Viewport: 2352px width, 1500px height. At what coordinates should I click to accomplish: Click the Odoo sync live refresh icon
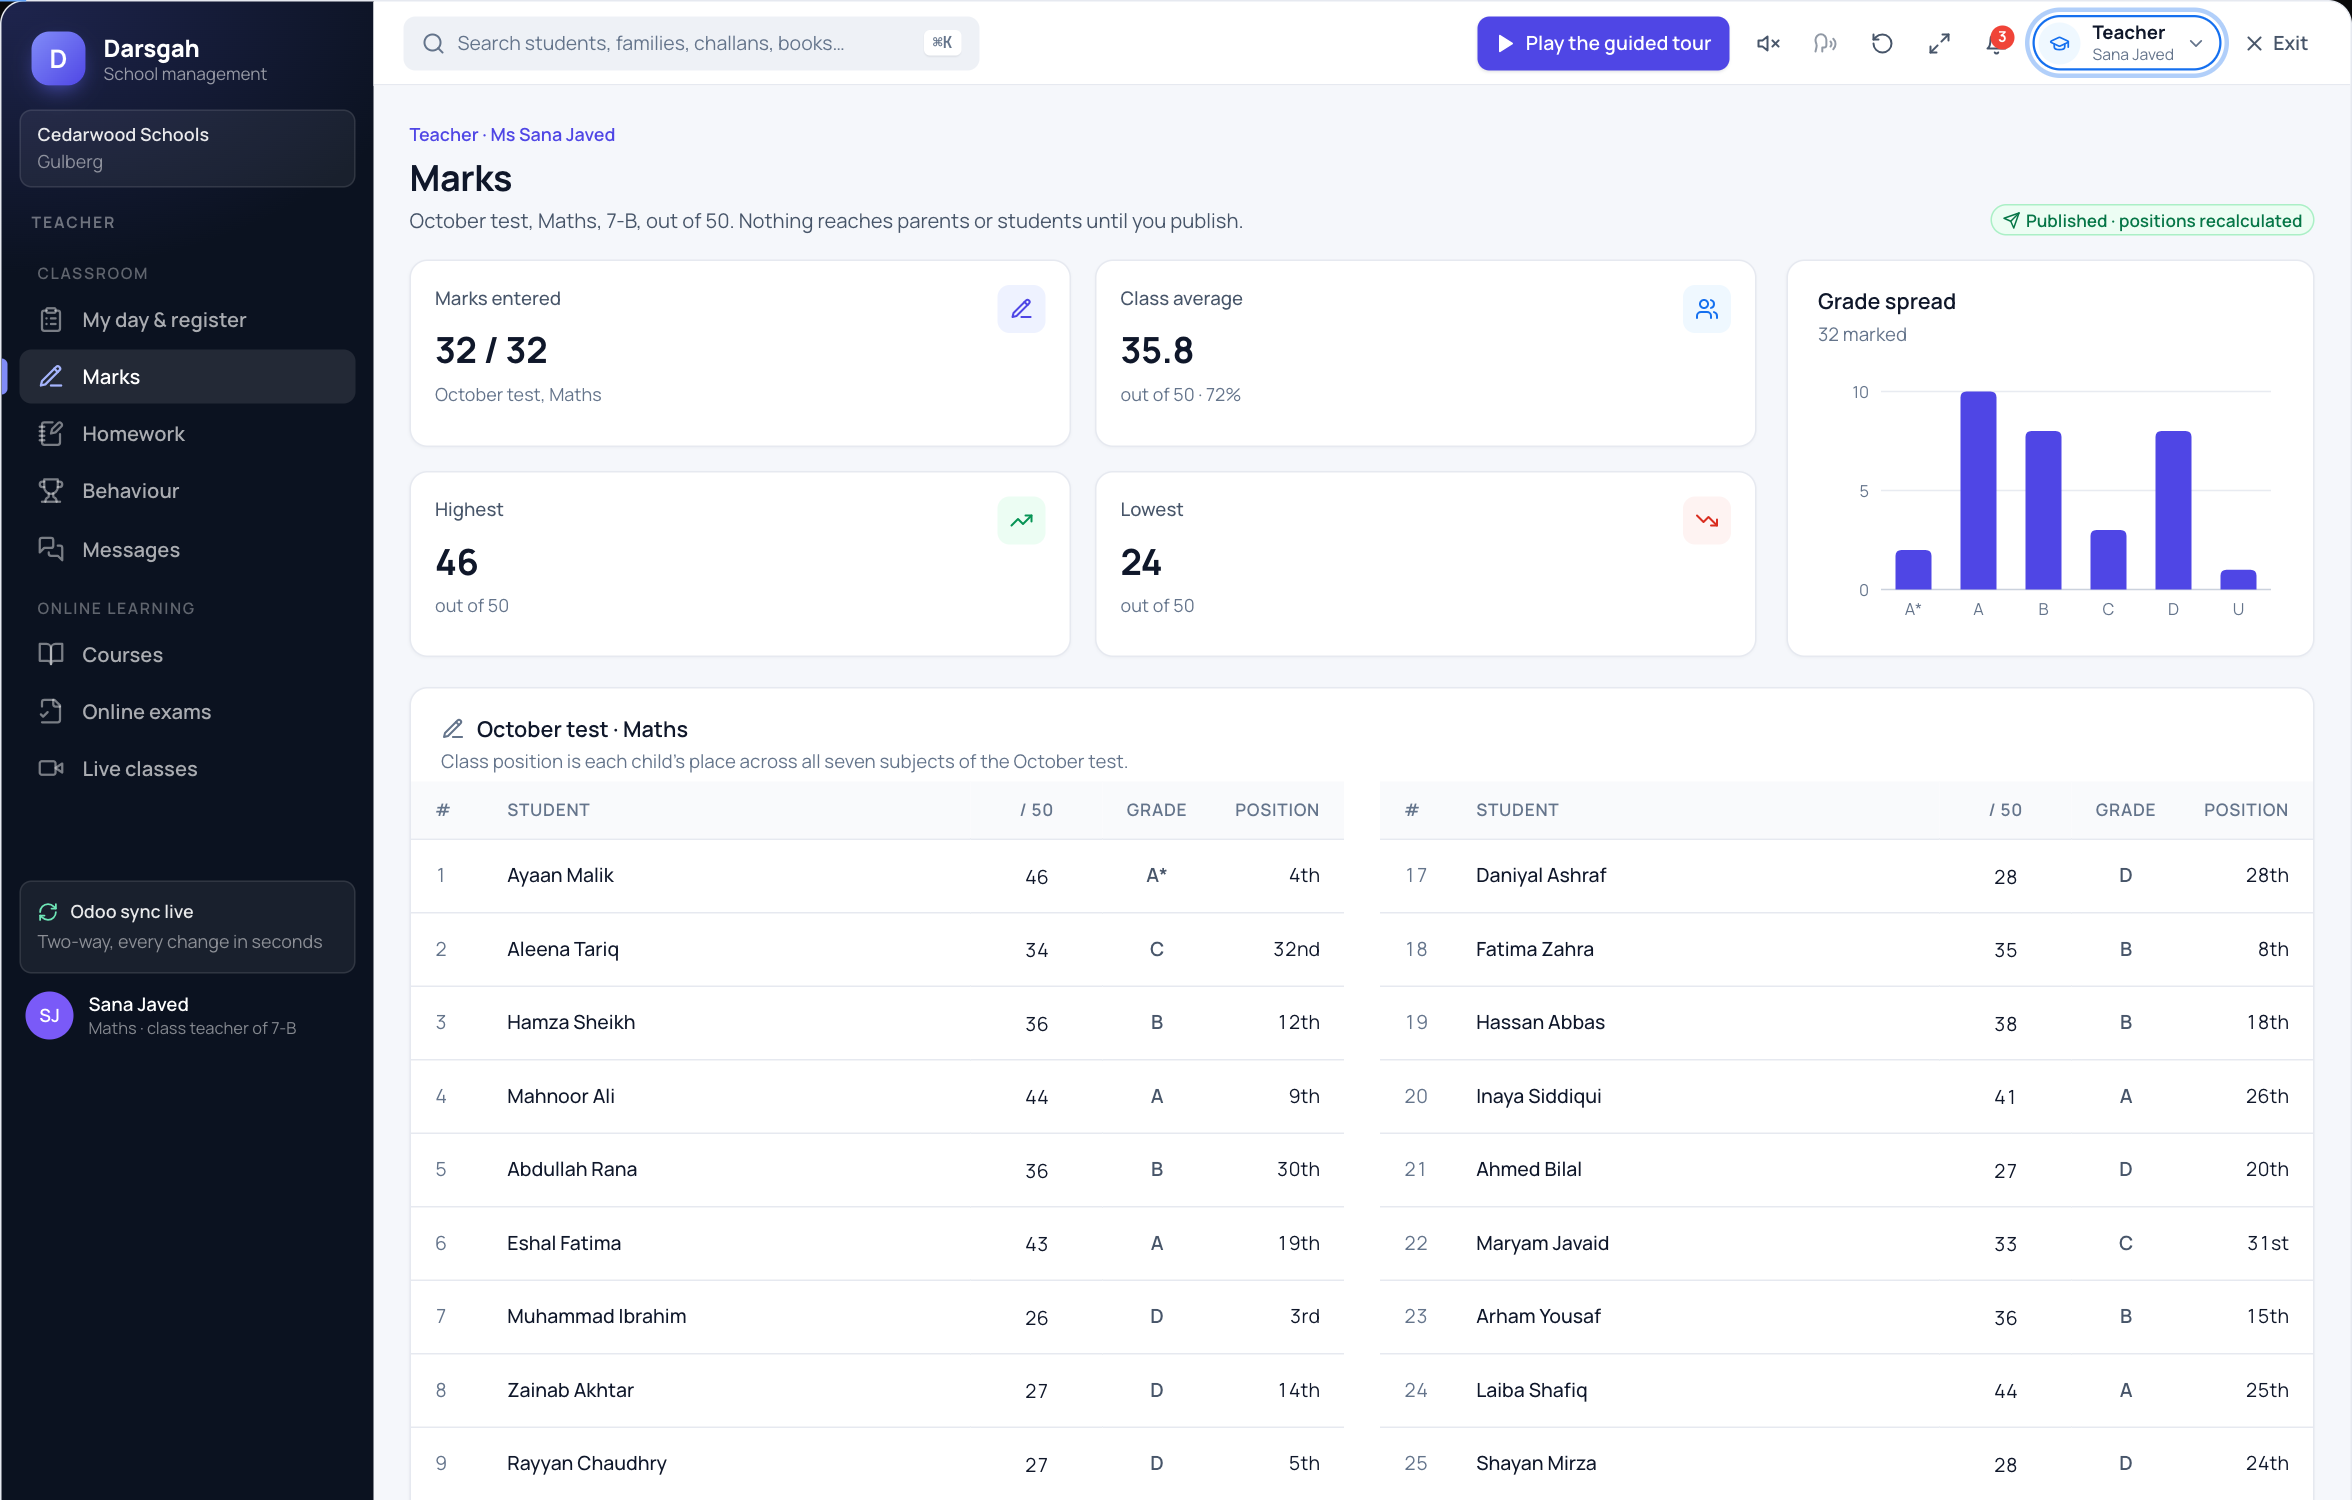point(48,911)
